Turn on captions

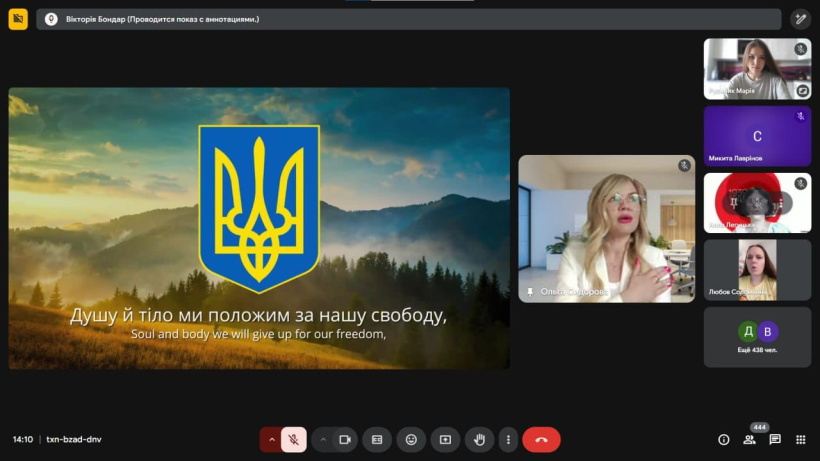coord(377,440)
